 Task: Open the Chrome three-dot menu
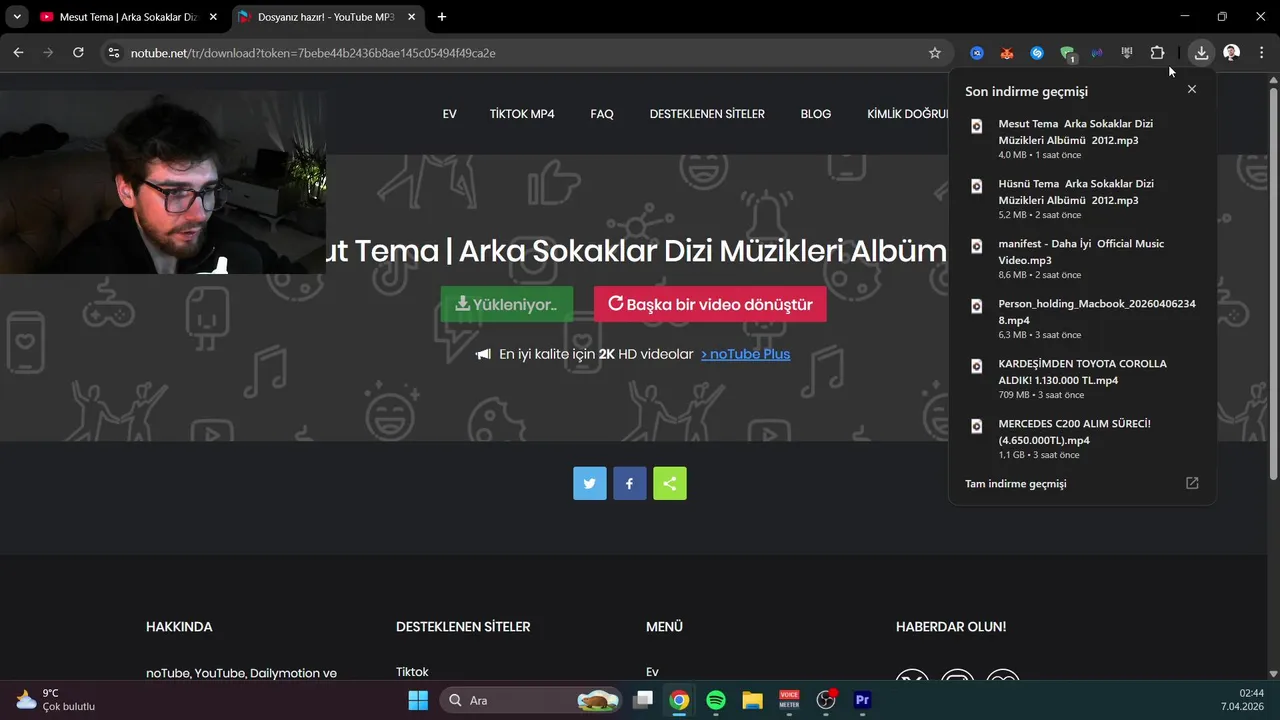click(1261, 53)
